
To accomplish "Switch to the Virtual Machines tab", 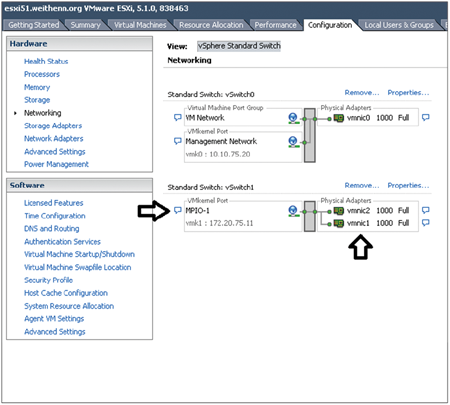I will (x=140, y=25).
